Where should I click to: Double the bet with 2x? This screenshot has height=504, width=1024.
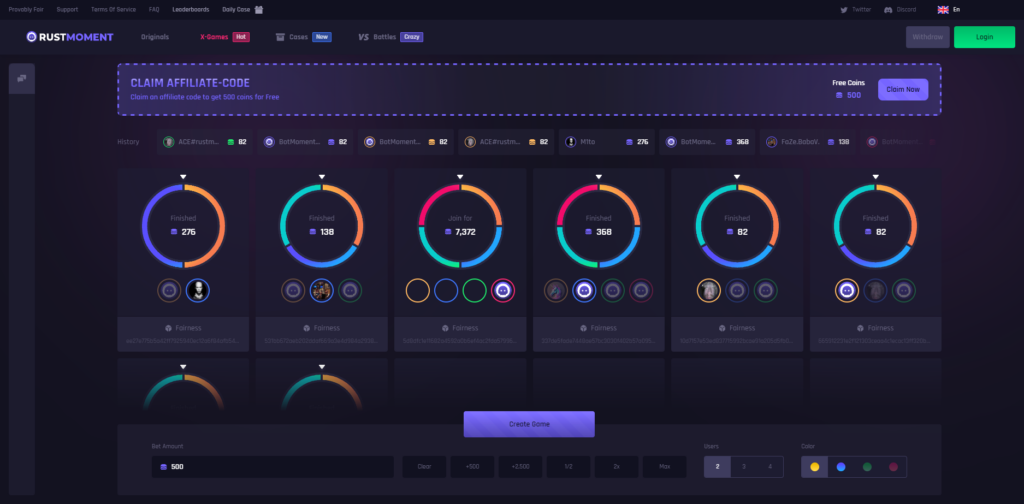(616, 467)
